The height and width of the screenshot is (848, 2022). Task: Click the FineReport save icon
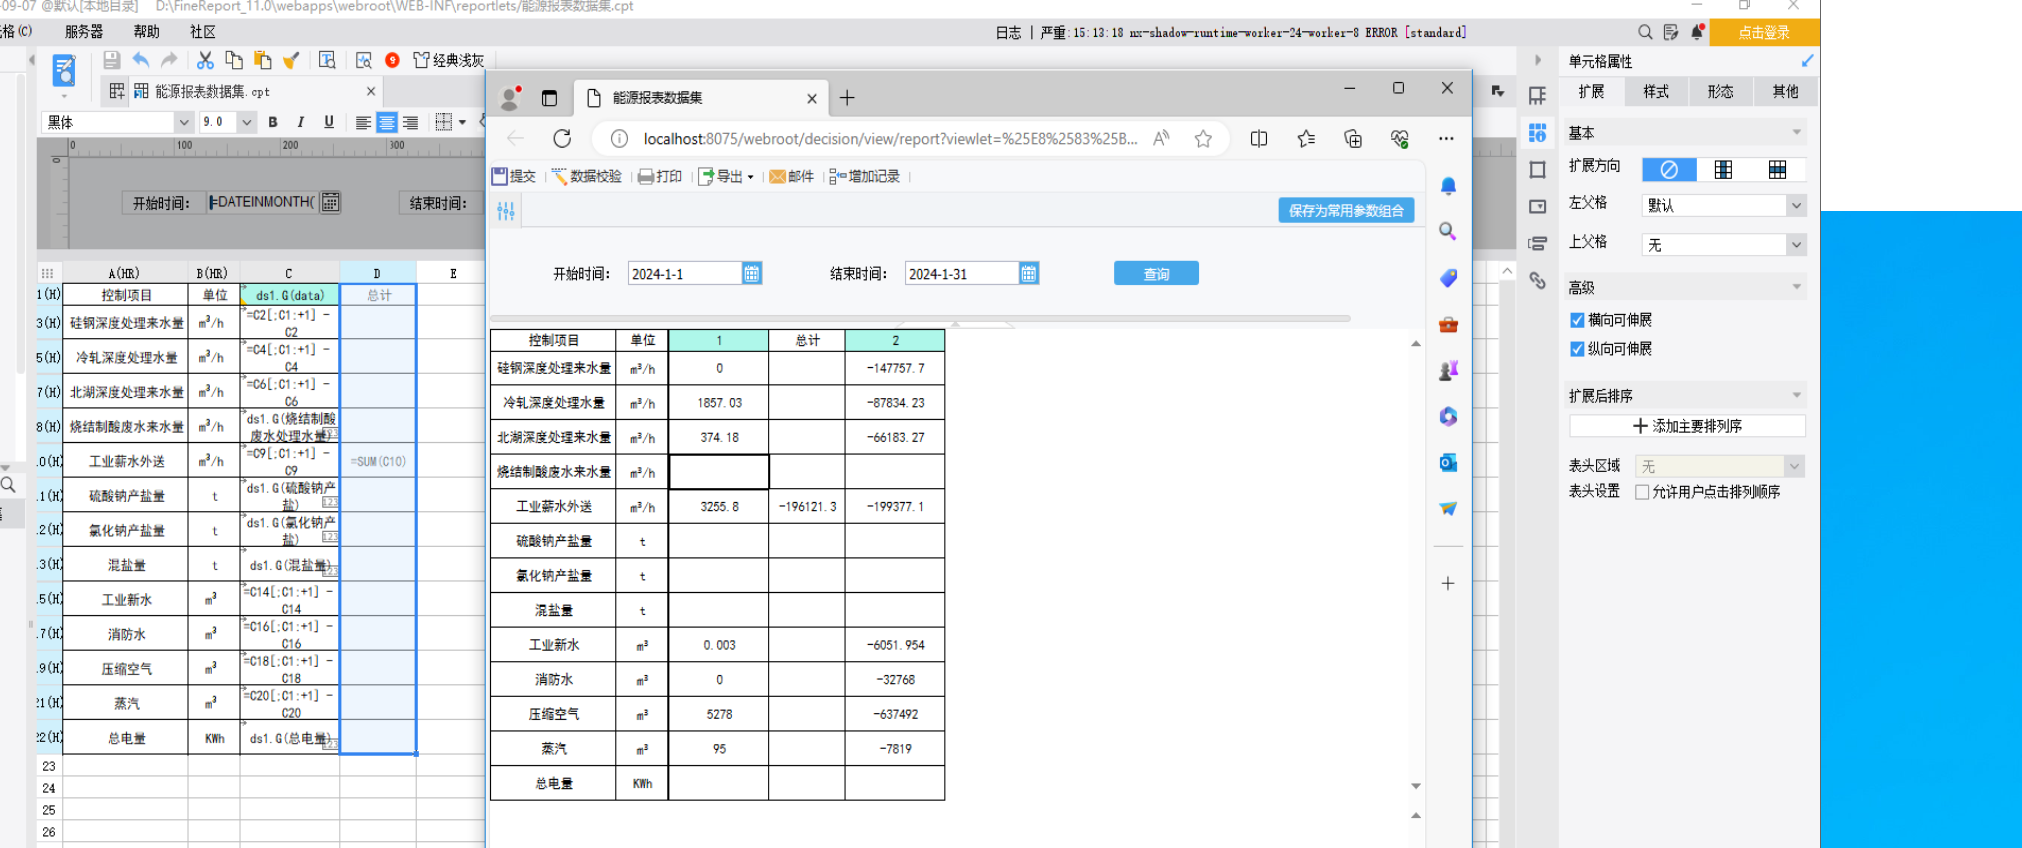[111, 60]
